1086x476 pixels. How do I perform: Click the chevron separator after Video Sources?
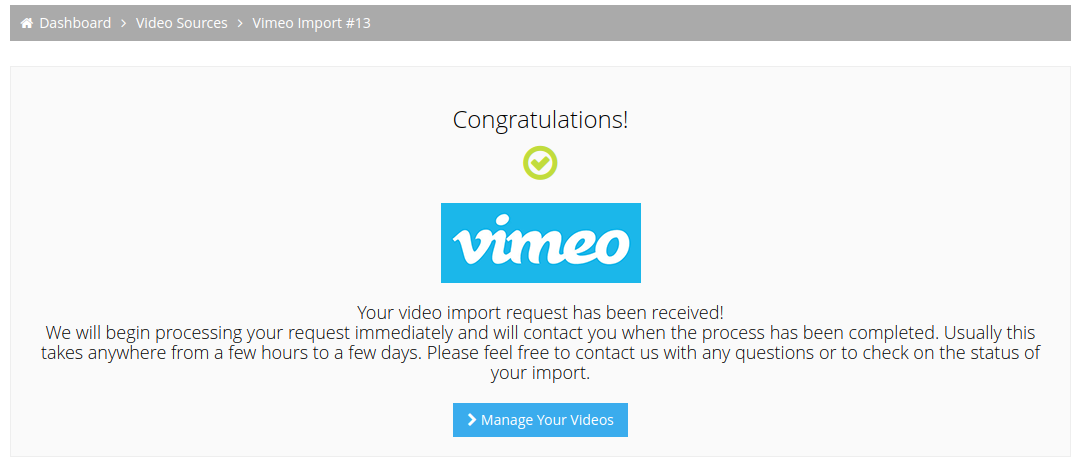point(240,24)
